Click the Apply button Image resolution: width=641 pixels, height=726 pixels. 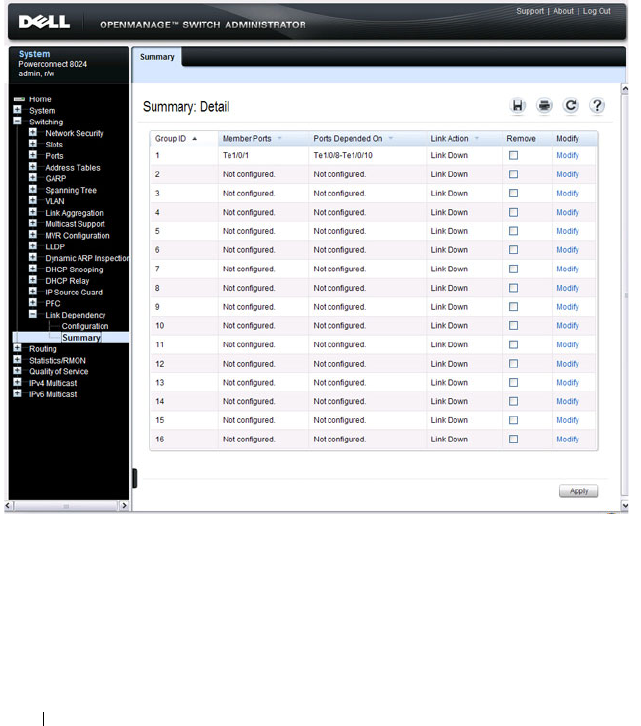[x=578, y=491]
